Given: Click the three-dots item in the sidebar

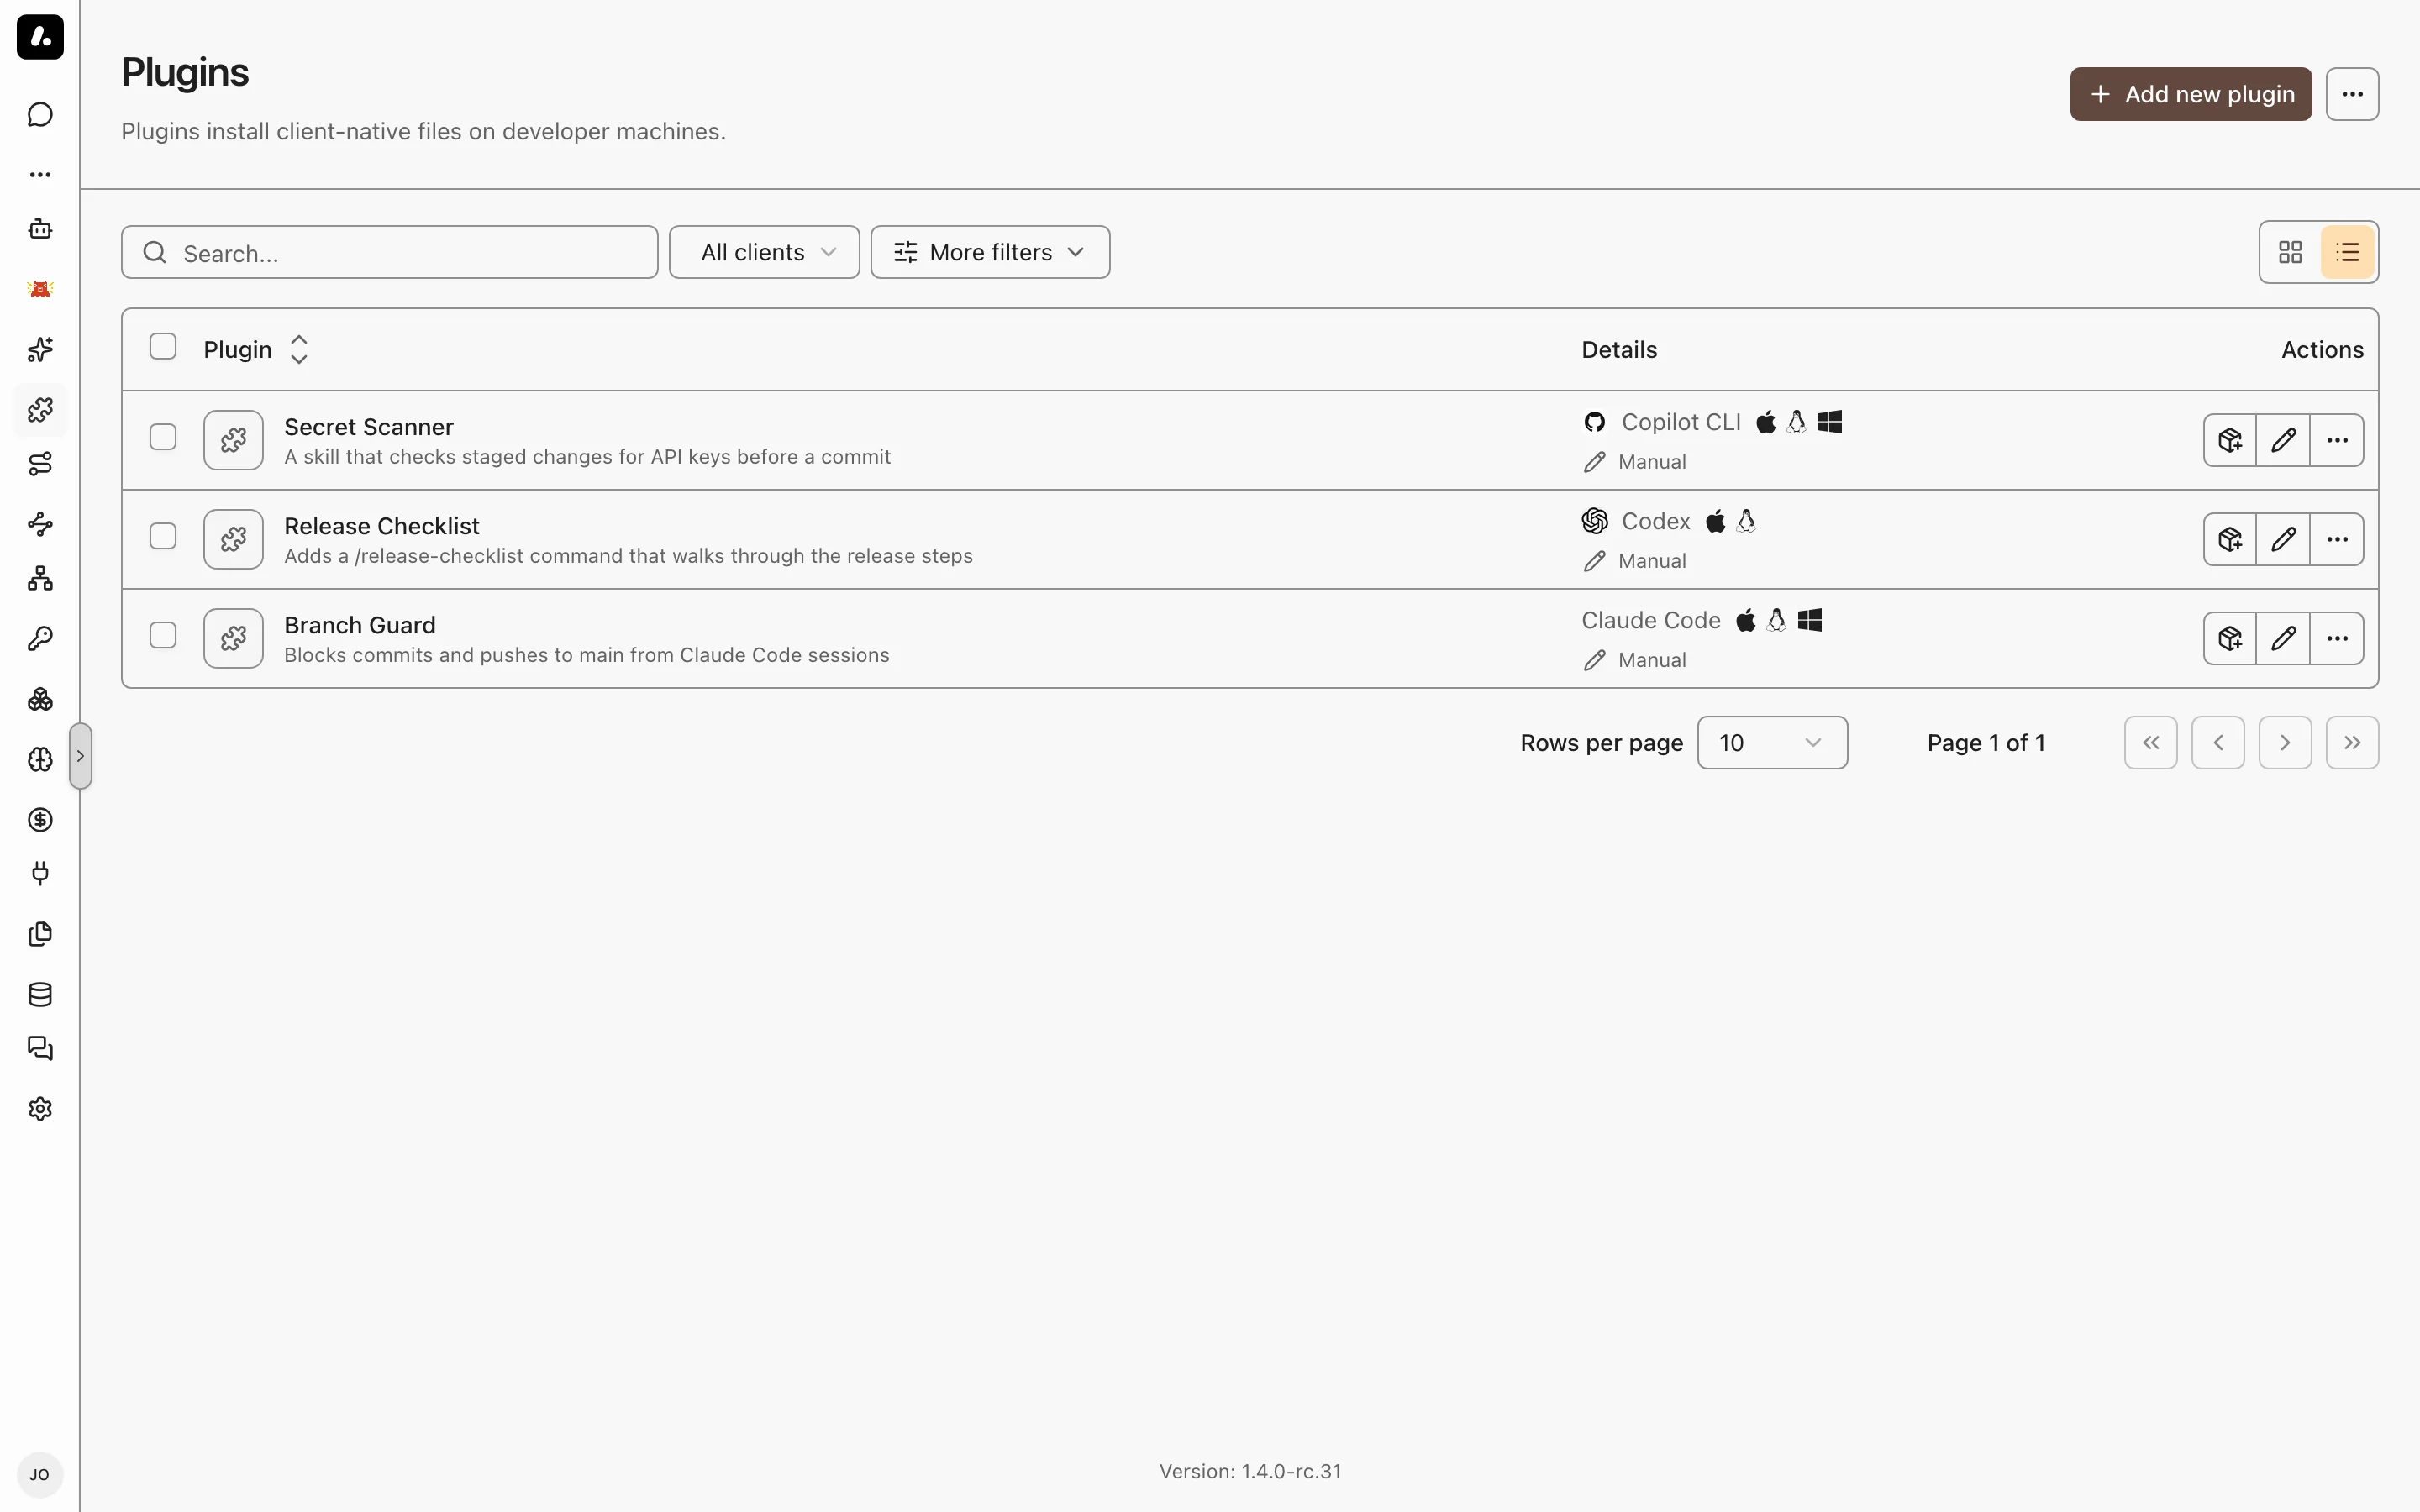Looking at the screenshot, I should click(x=40, y=175).
